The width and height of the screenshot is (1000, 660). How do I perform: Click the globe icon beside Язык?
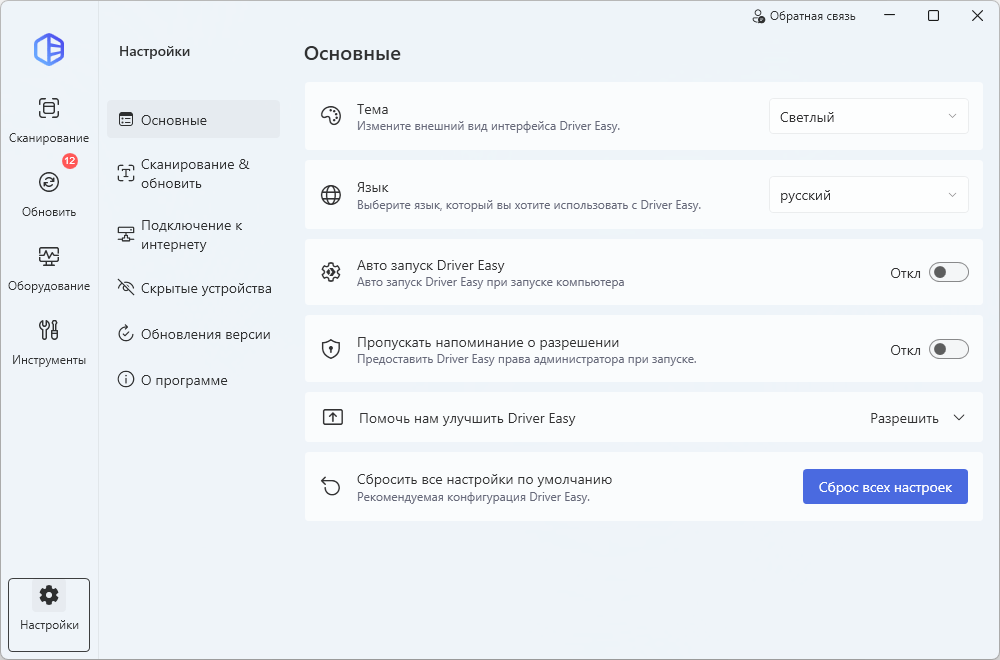pyautogui.click(x=331, y=194)
